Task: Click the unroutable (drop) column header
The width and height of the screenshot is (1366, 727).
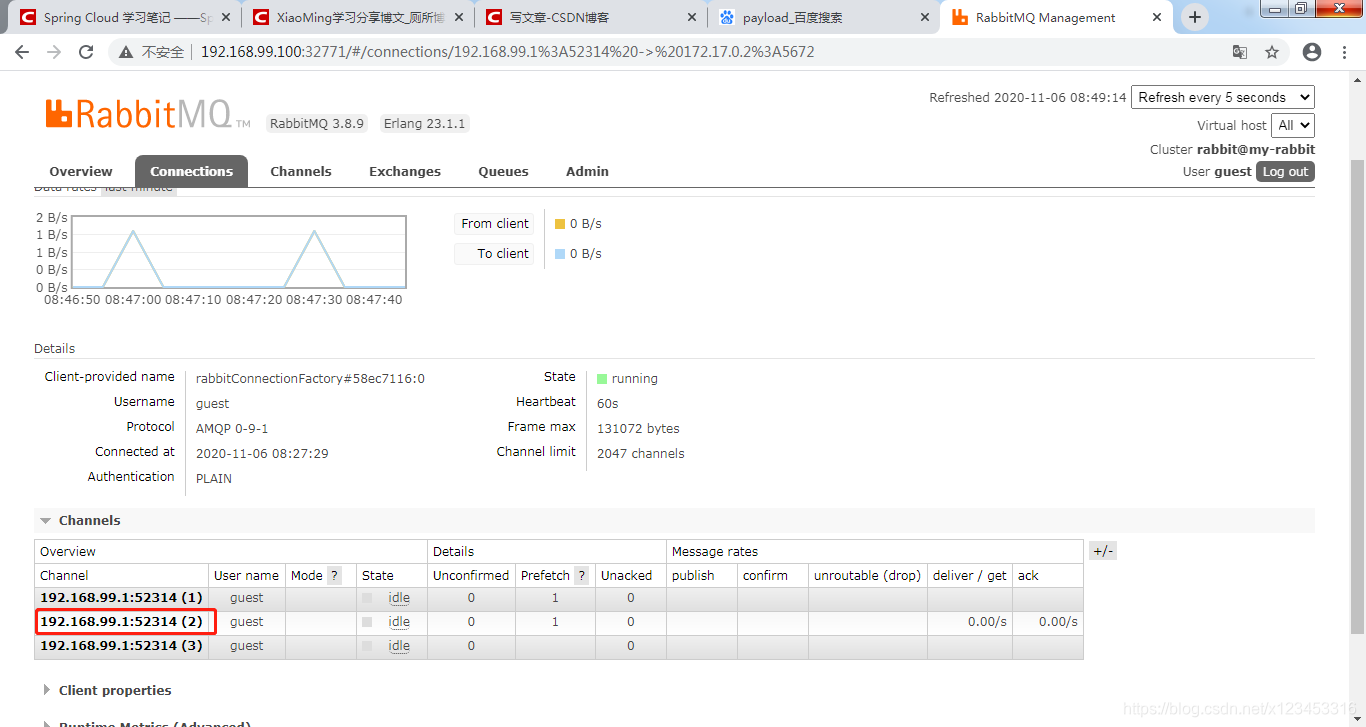Action: (x=867, y=576)
